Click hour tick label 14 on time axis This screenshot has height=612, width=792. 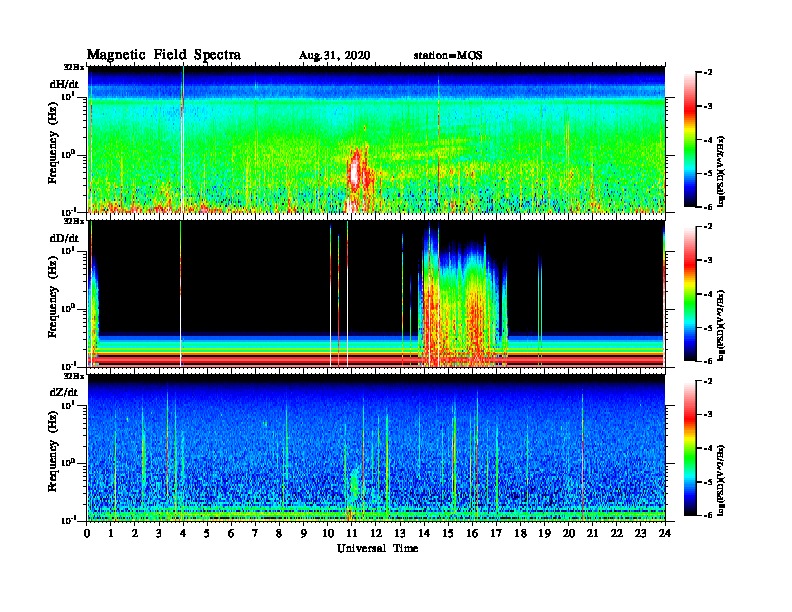pyautogui.click(x=424, y=533)
